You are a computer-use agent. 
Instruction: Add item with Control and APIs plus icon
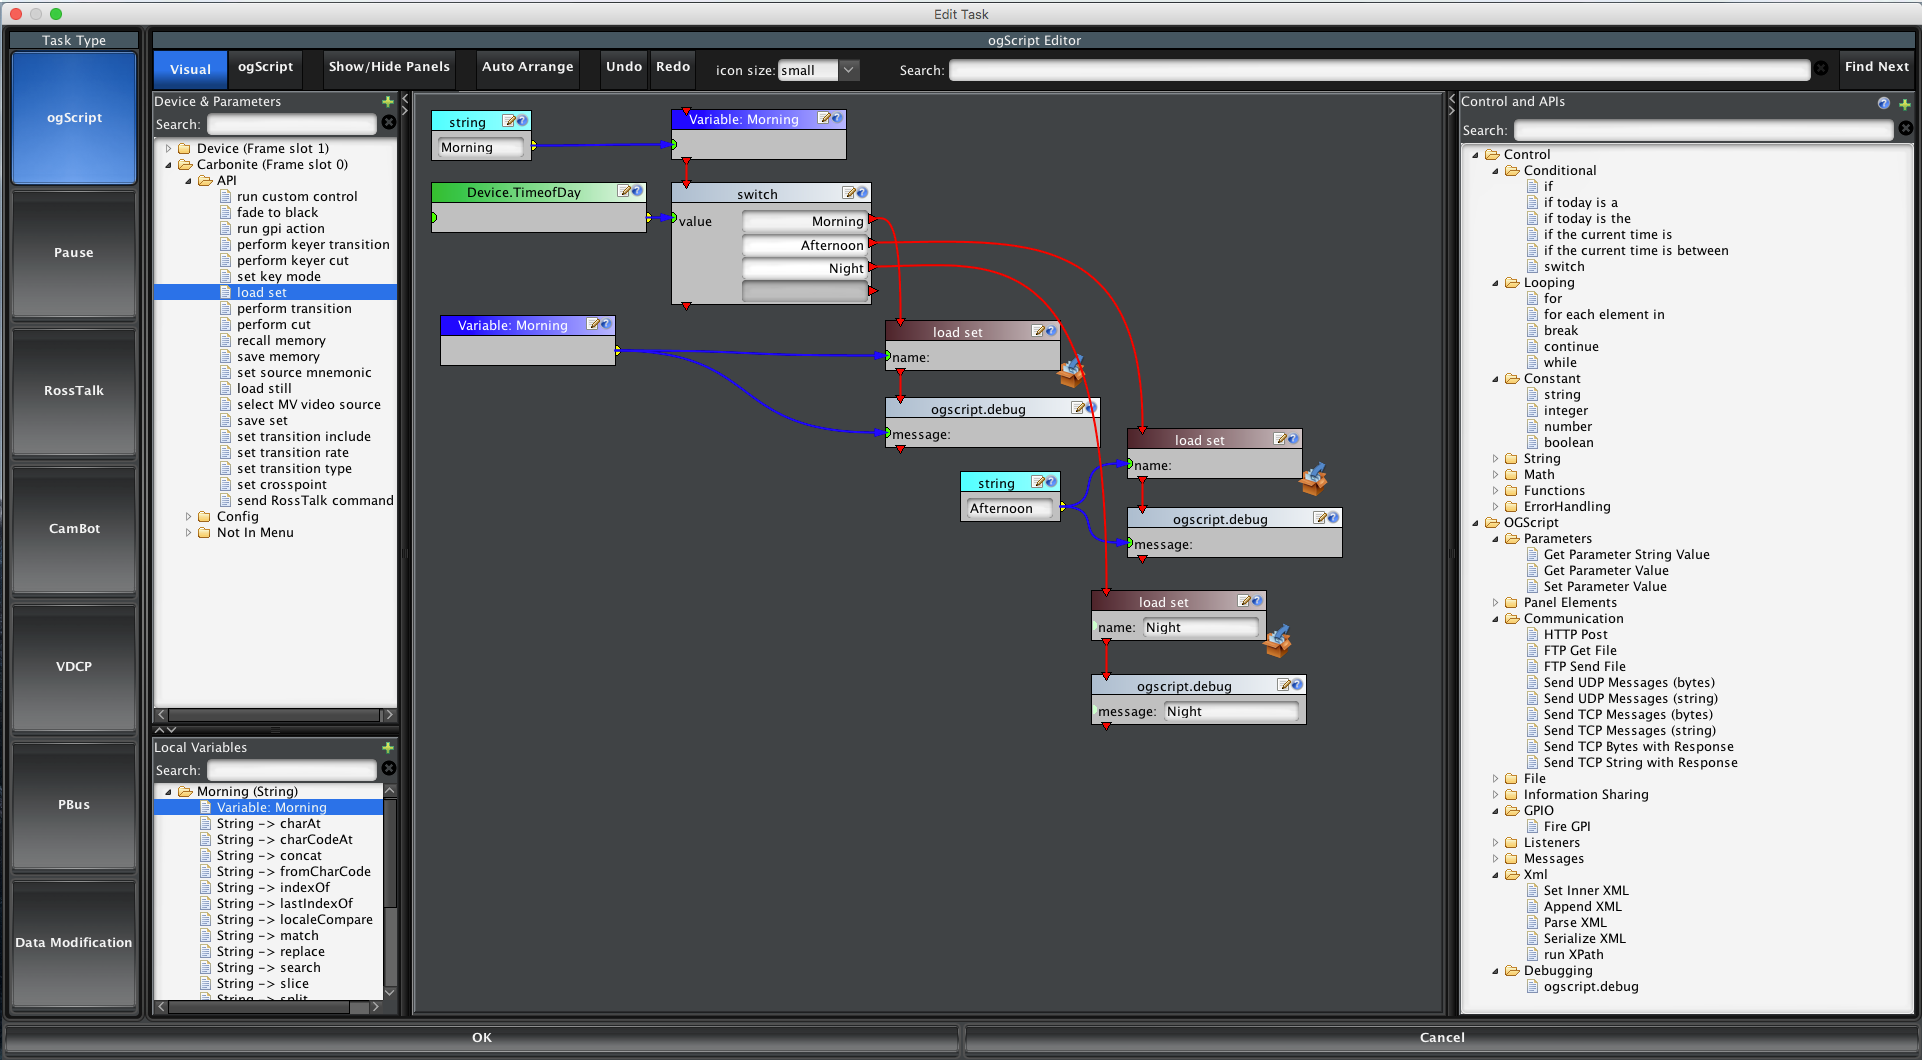pos(1905,104)
